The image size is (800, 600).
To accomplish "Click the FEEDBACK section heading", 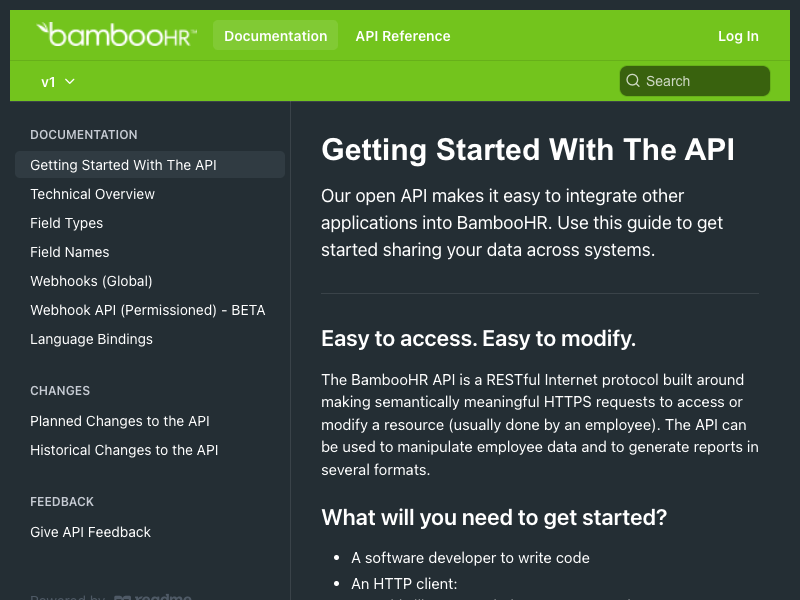I will coord(62,502).
